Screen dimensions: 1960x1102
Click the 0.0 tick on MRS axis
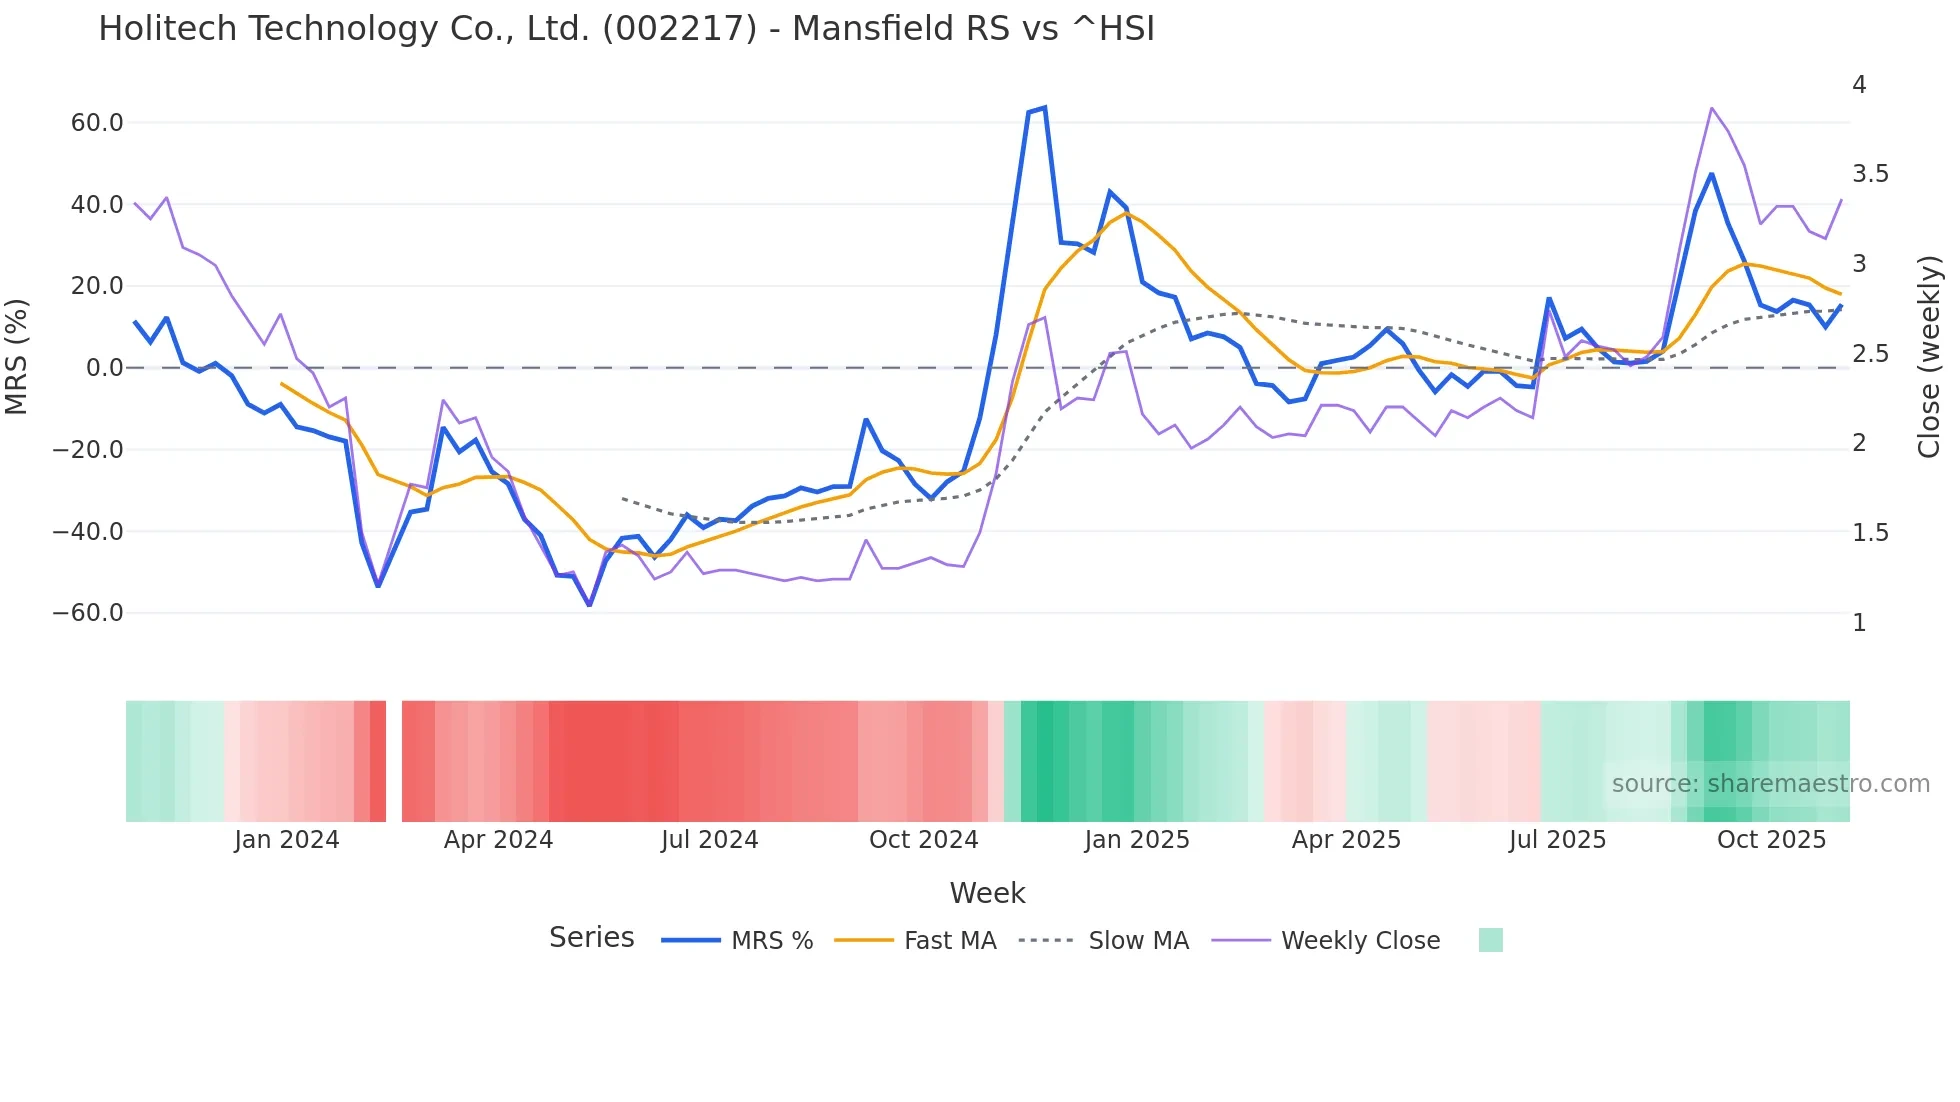pos(104,368)
